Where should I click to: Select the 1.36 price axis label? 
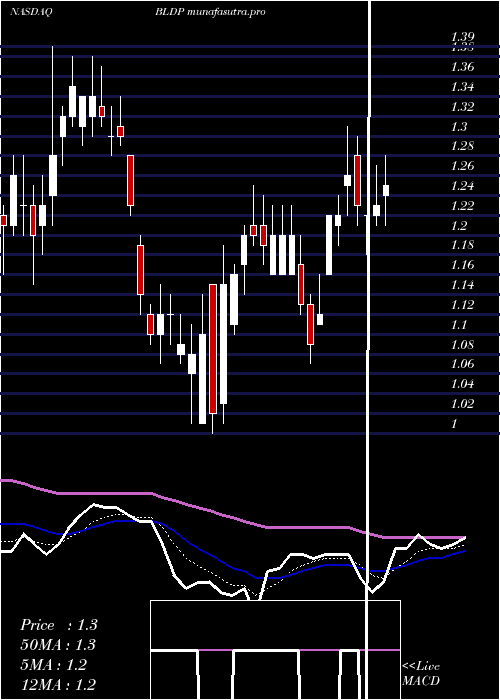coord(462,67)
